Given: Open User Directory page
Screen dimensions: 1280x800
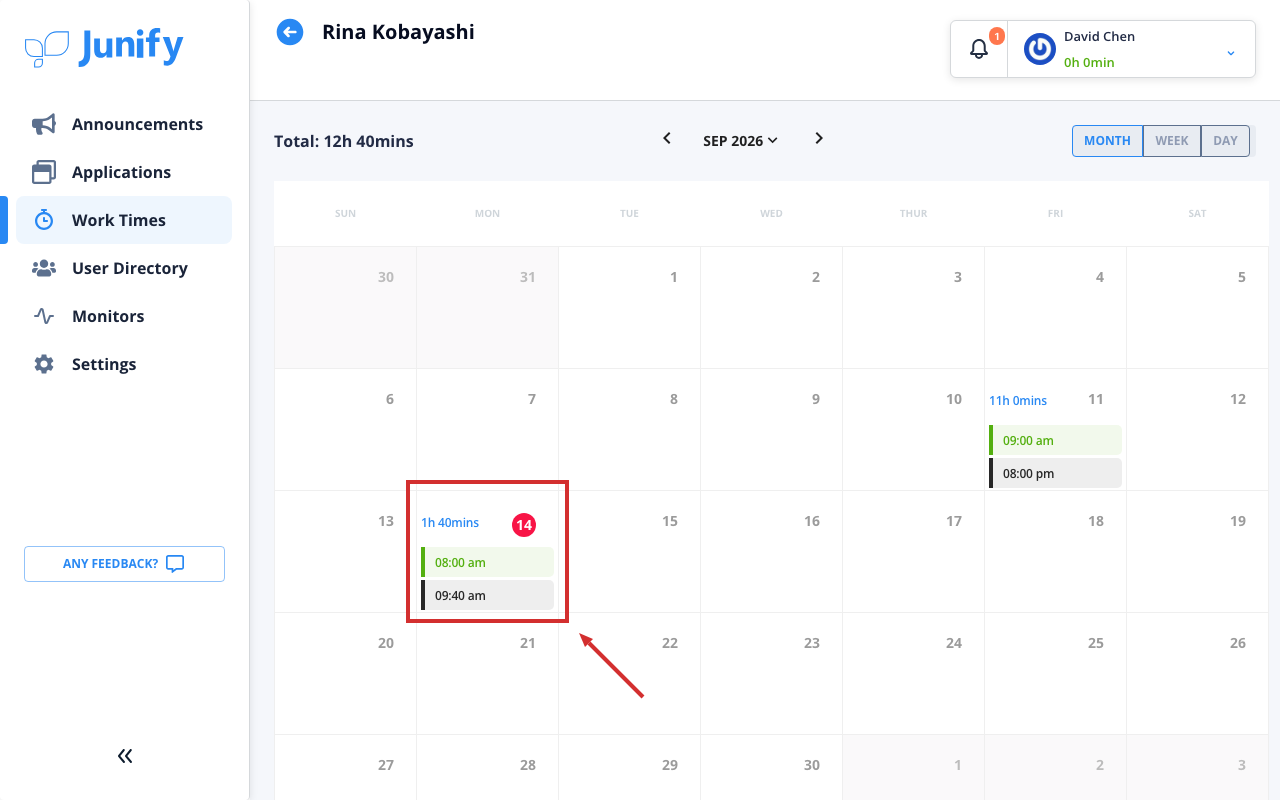Looking at the screenshot, I should 124,268.
